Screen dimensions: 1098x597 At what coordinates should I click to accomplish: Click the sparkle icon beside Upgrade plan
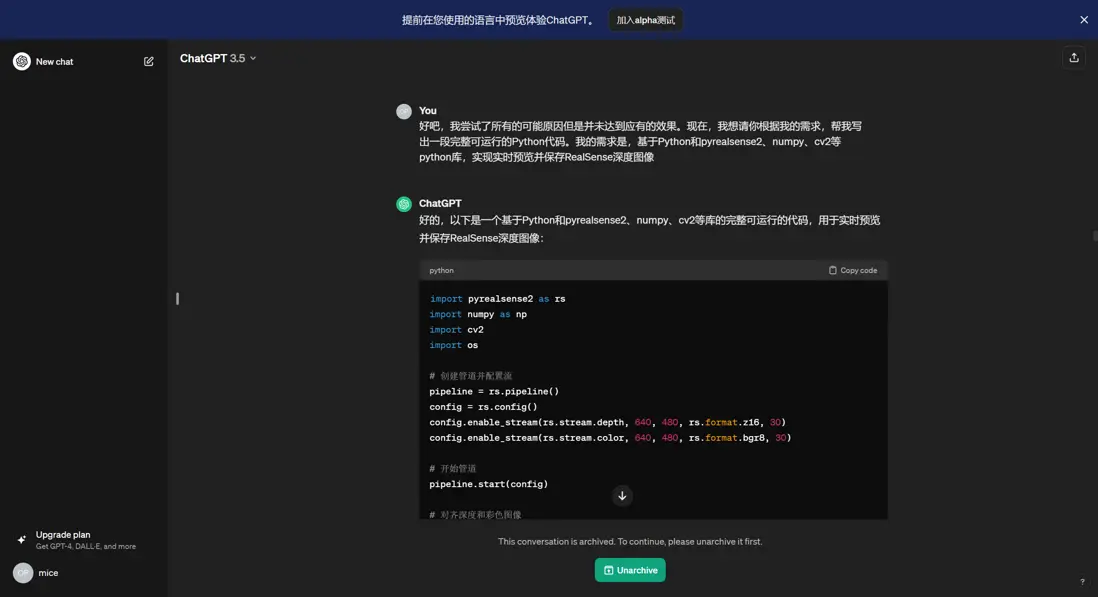[22, 540]
